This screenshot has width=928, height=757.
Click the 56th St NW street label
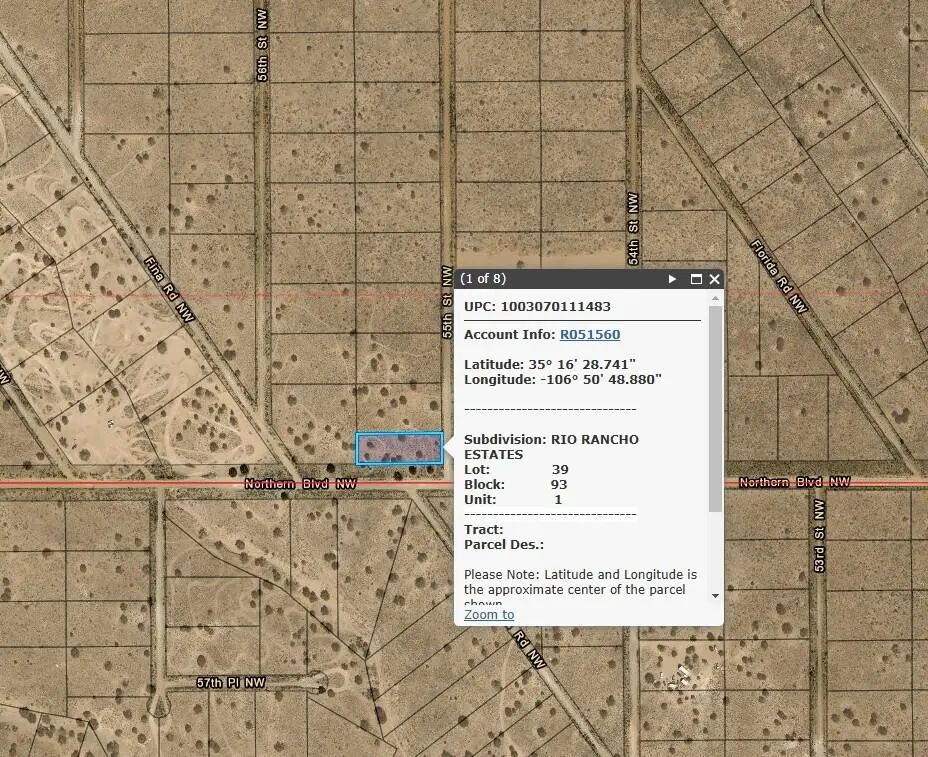(262, 68)
